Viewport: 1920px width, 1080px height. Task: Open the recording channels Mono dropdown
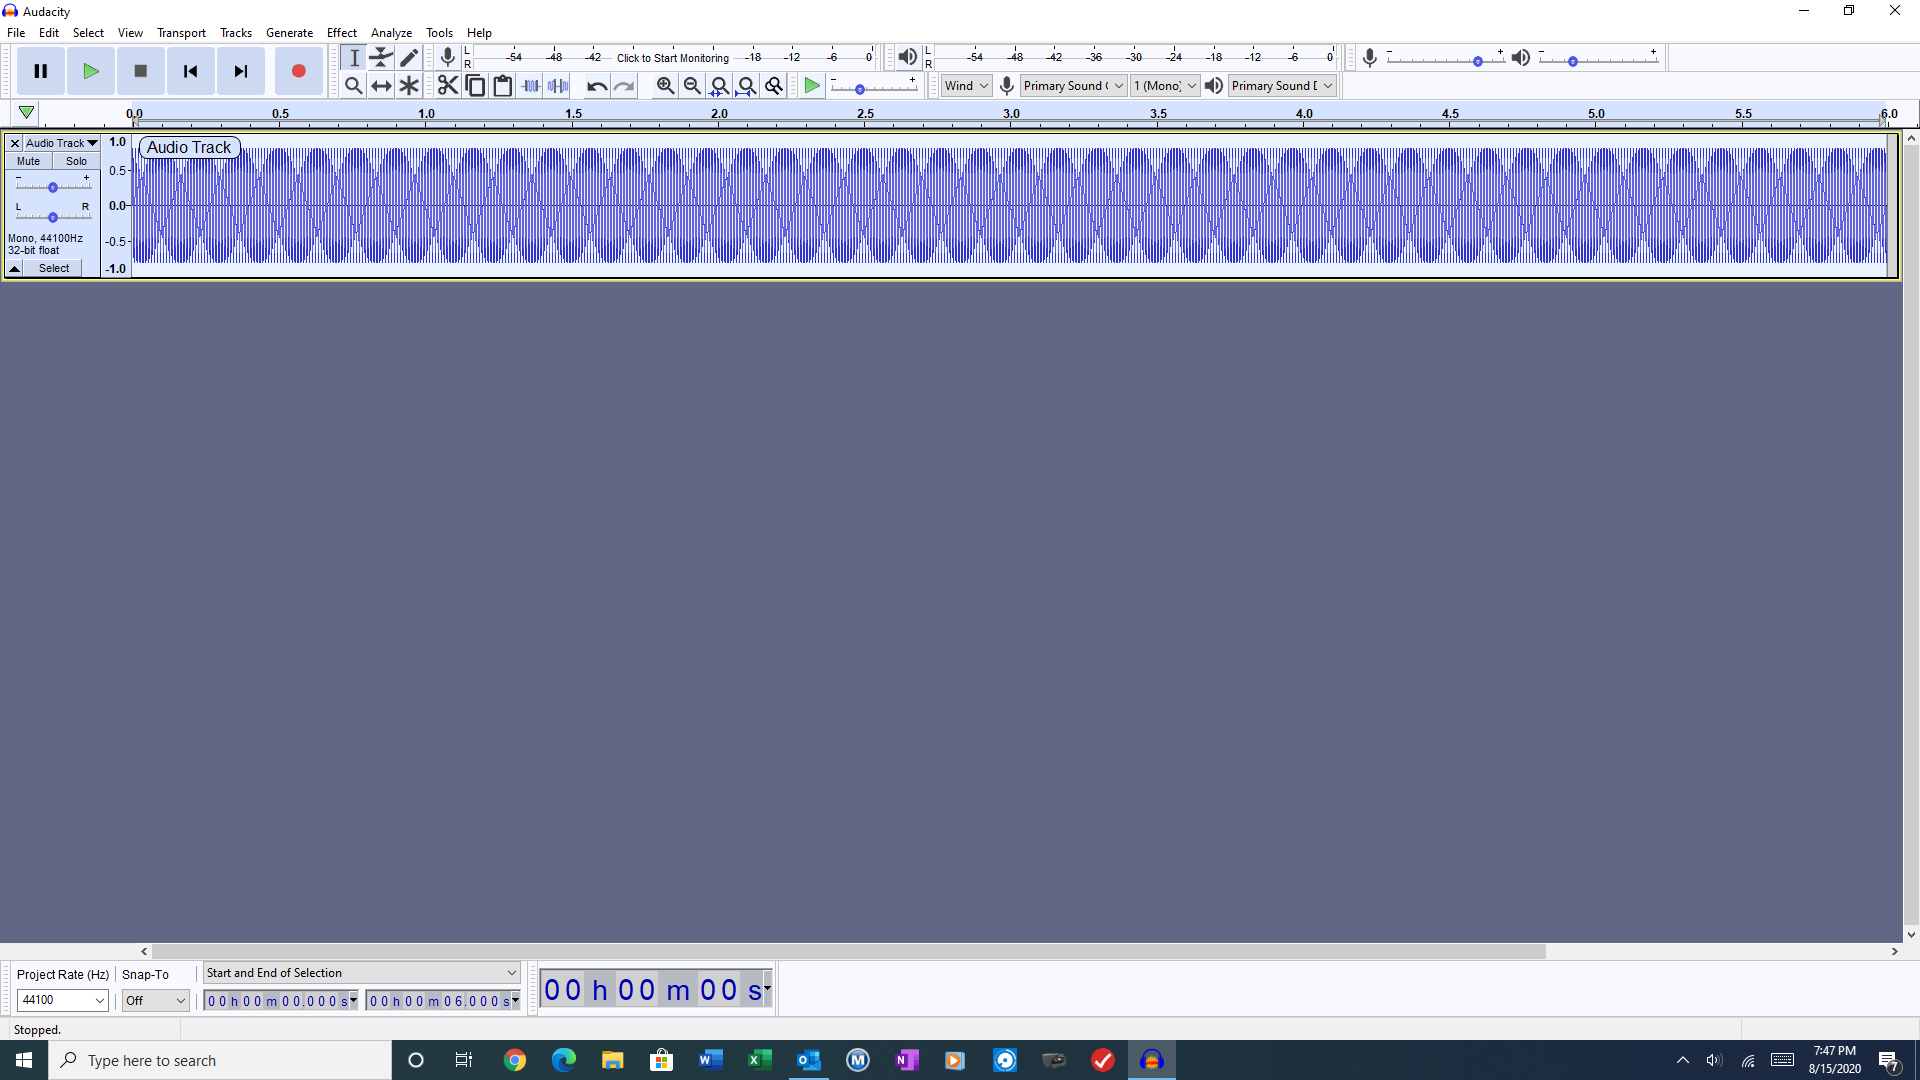click(1165, 86)
